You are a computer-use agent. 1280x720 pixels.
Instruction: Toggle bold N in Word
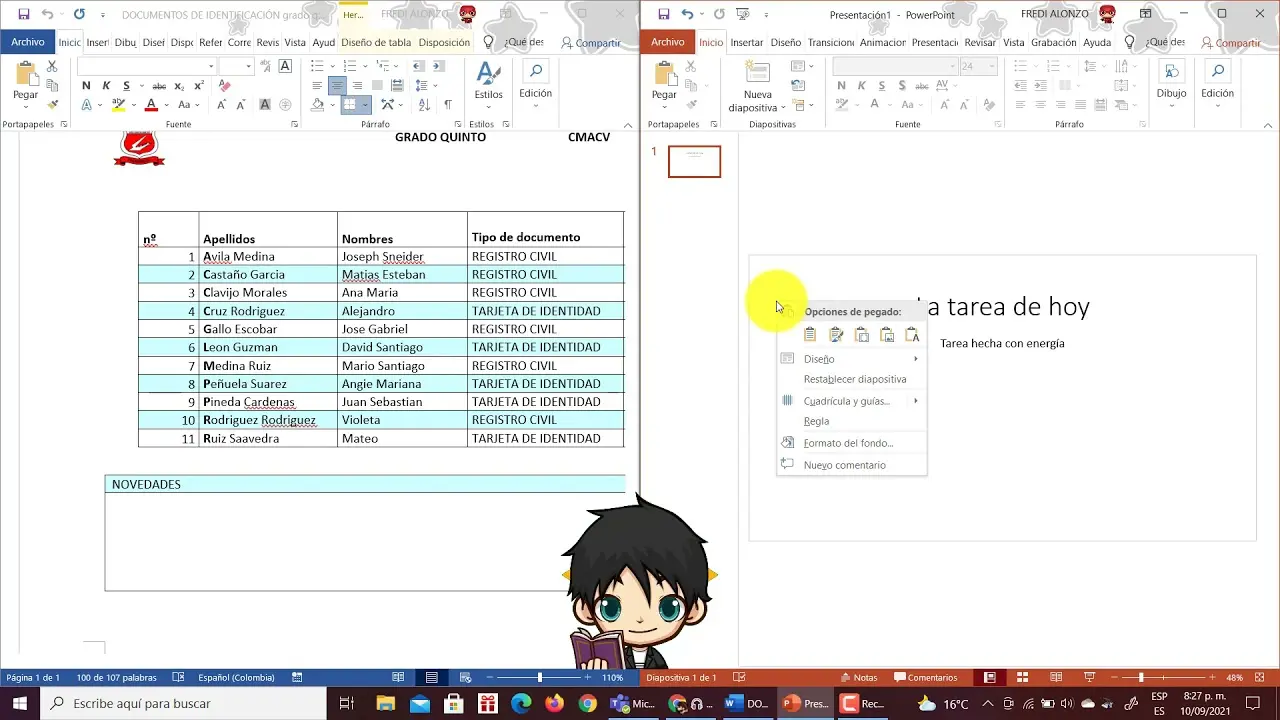[86, 86]
